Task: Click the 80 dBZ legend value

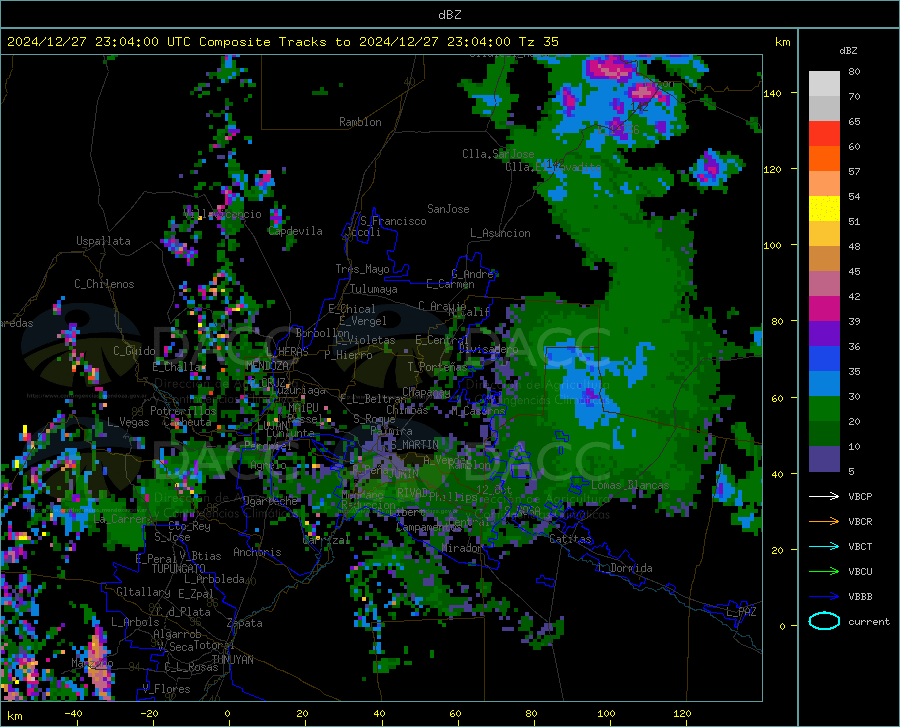Action: pos(854,72)
